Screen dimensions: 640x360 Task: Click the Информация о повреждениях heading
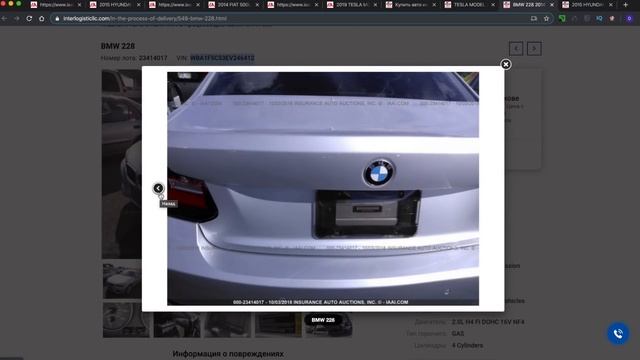(228, 353)
